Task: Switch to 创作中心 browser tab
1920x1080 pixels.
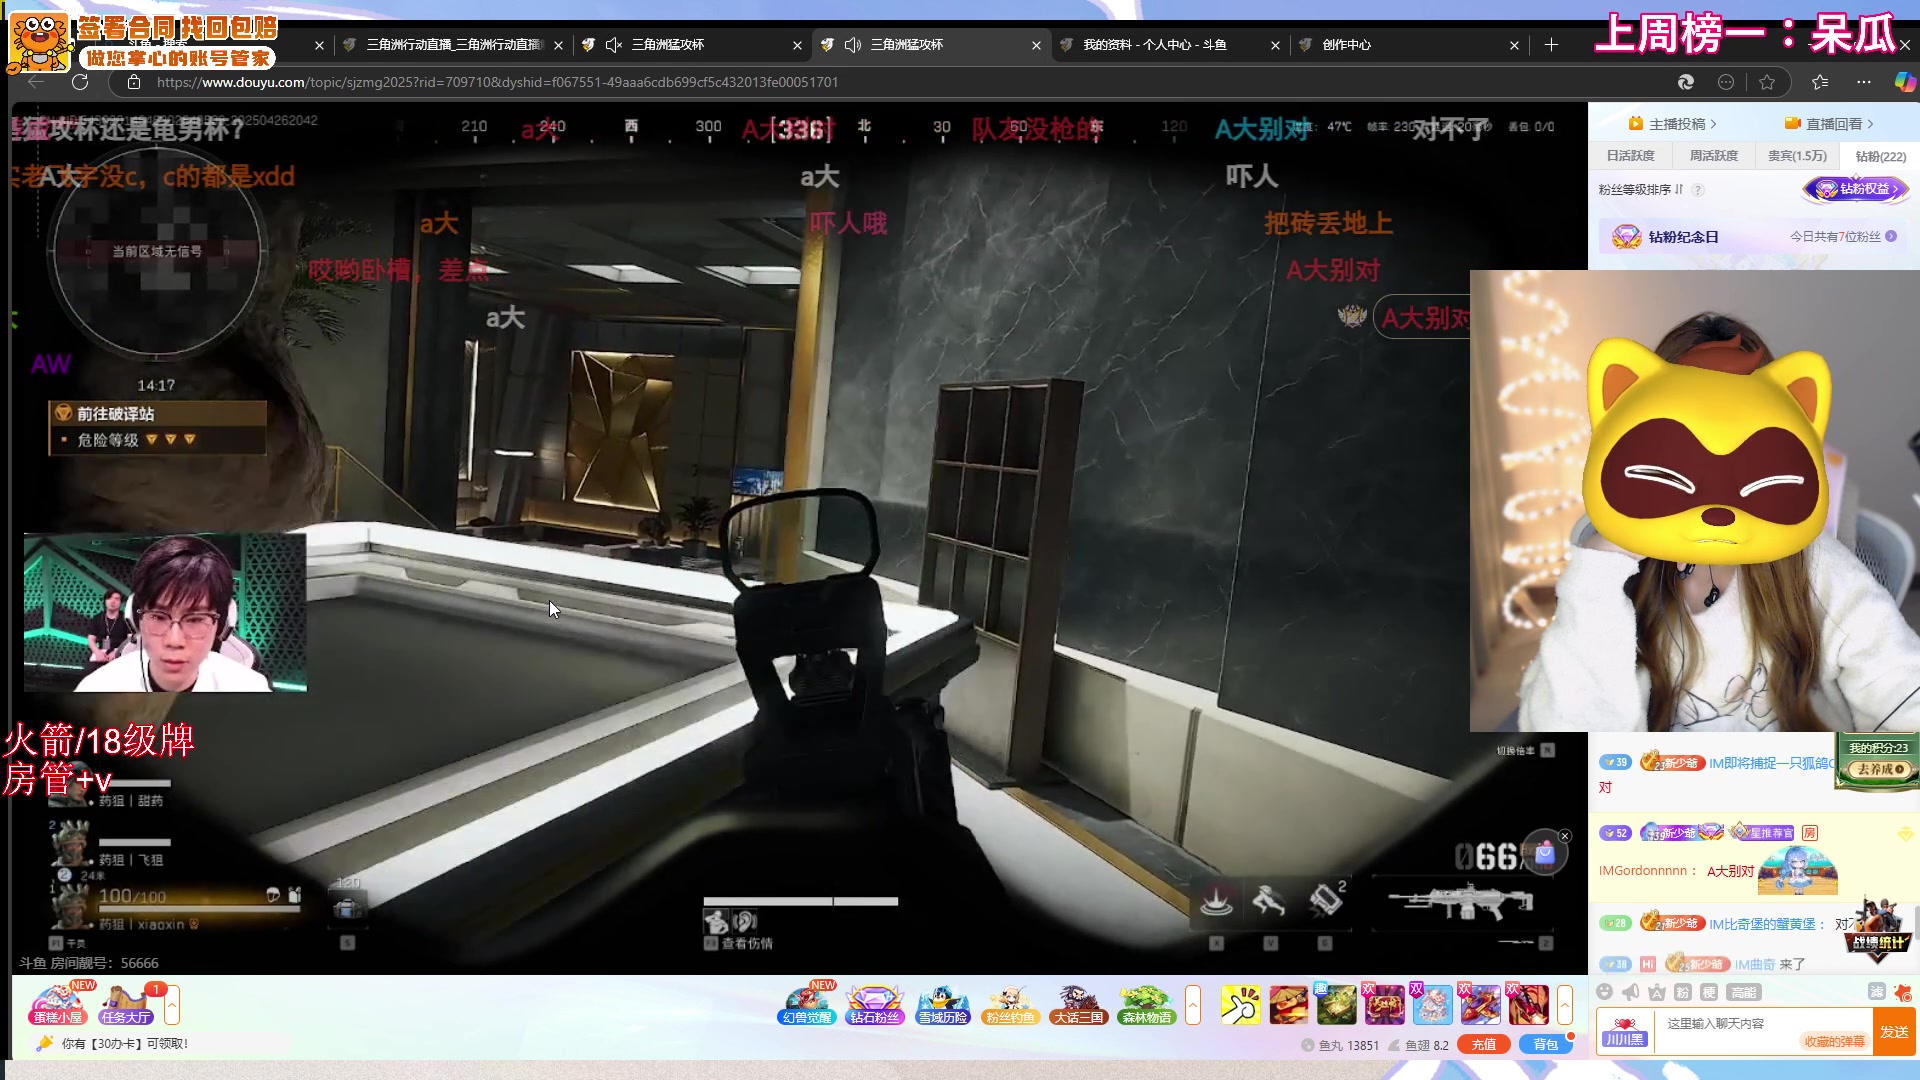Action: click(1411, 45)
